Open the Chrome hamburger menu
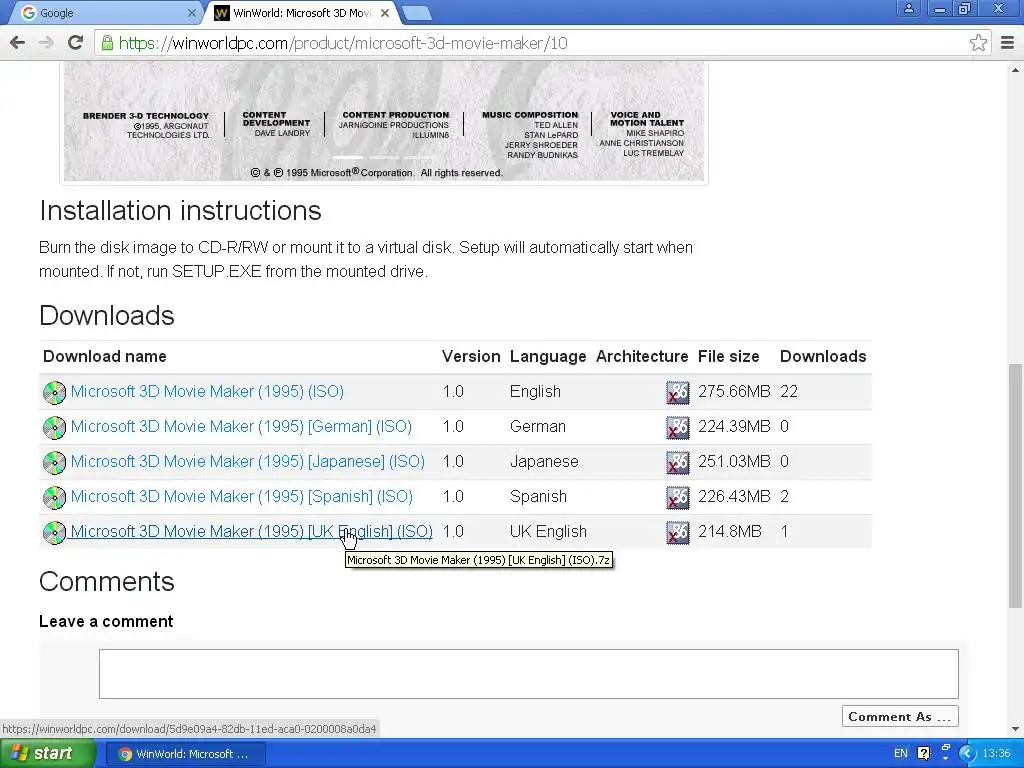The height and width of the screenshot is (768, 1024). [1008, 43]
